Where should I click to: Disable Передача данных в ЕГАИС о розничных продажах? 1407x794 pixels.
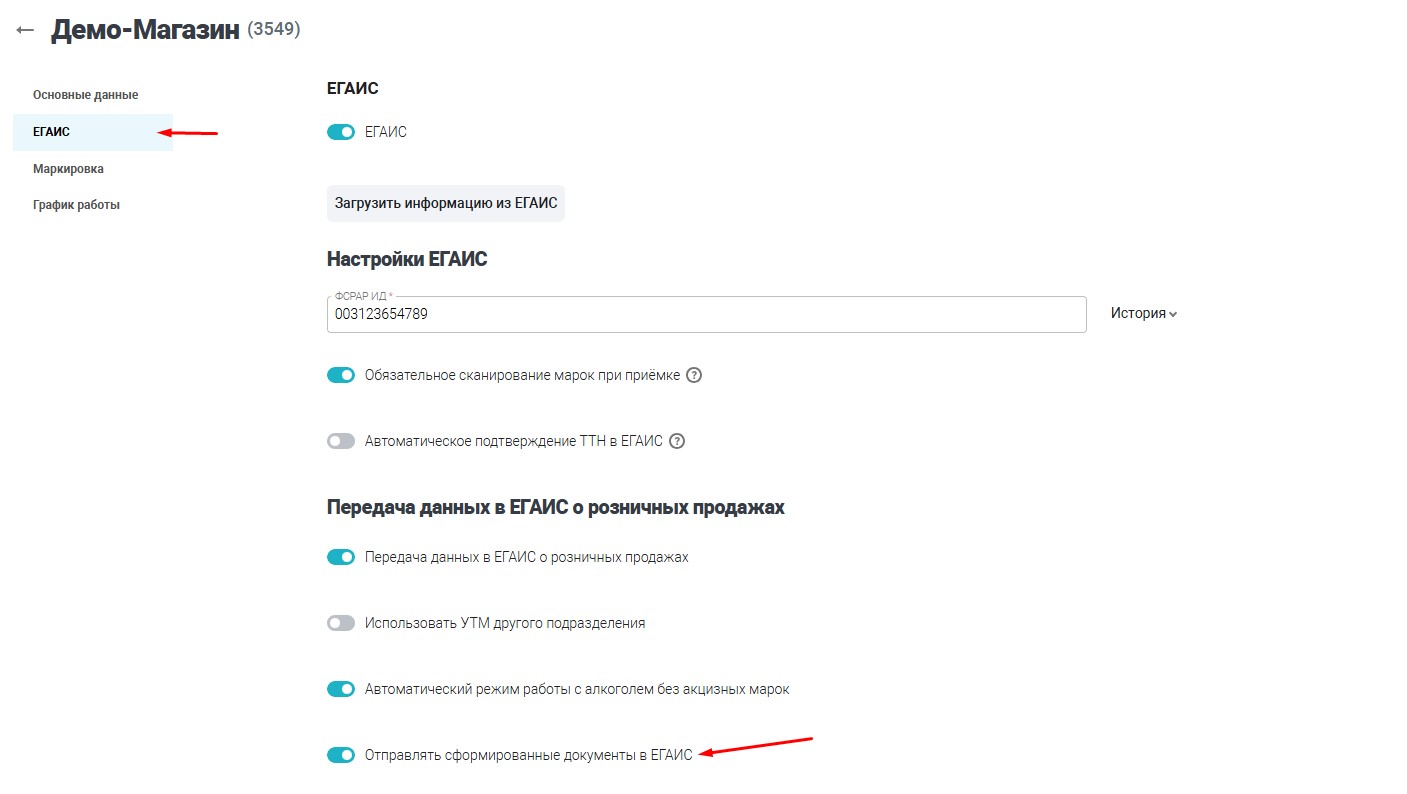340,556
